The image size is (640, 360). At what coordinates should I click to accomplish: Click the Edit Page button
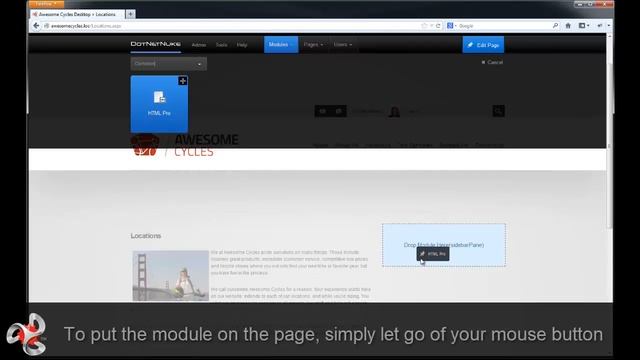(x=483, y=45)
